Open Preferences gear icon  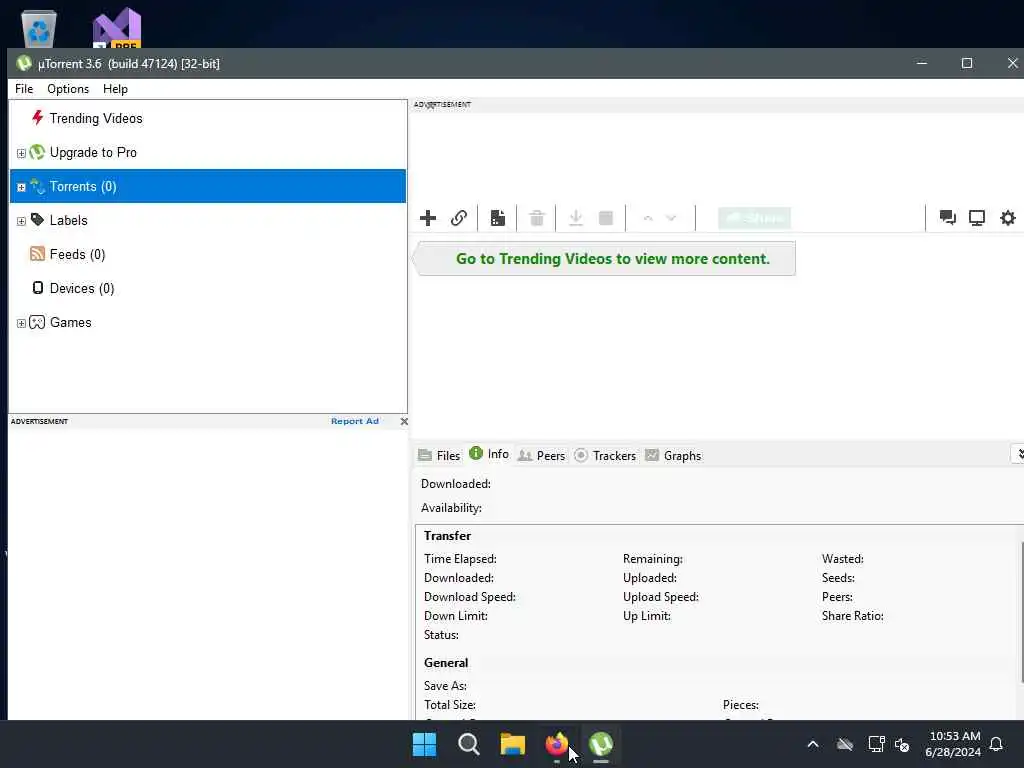coord(1008,217)
